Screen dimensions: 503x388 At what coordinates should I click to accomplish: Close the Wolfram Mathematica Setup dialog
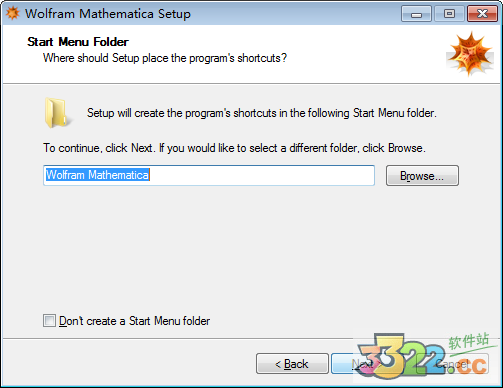pos(482,14)
